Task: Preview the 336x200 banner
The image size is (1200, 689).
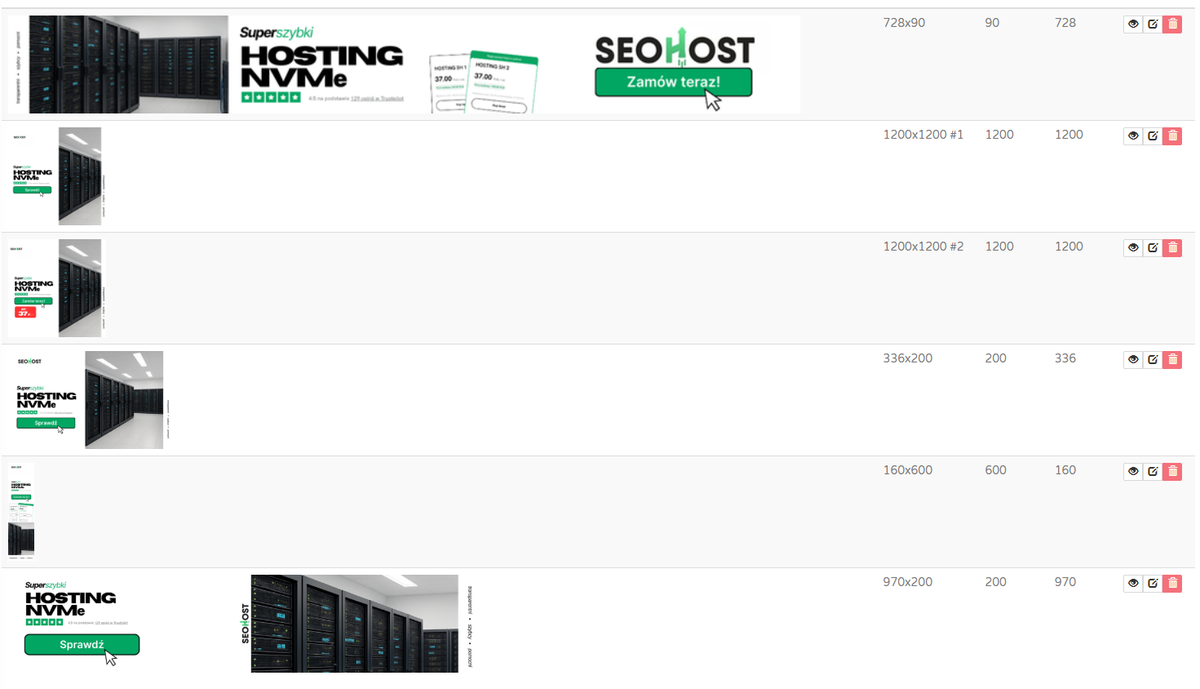Action: tap(1133, 359)
